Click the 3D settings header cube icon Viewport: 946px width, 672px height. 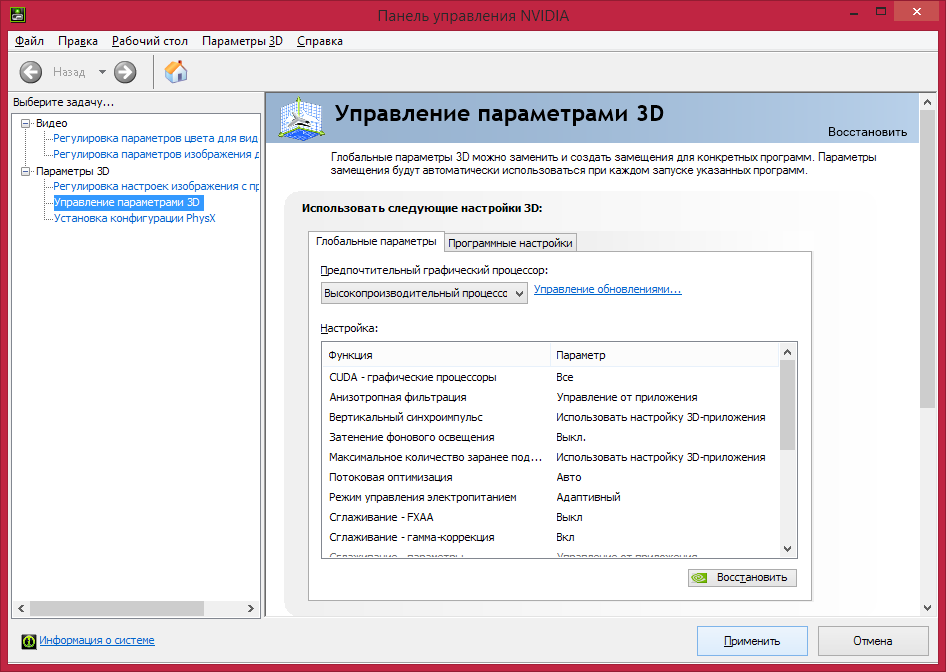(x=301, y=118)
